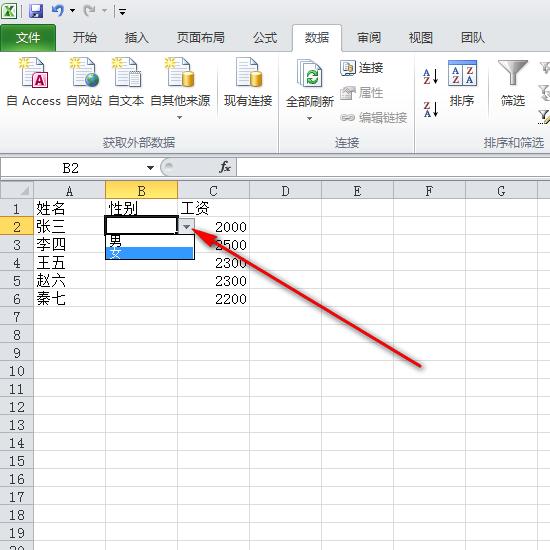550x550 pixels.
Task: Open the Name Box dropdown arrow
Action: coord(150,168)
